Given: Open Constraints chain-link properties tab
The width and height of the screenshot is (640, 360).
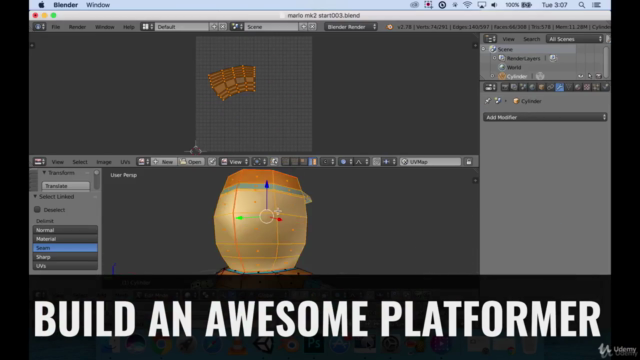Looking at the screenshot, I should point(550,87).
